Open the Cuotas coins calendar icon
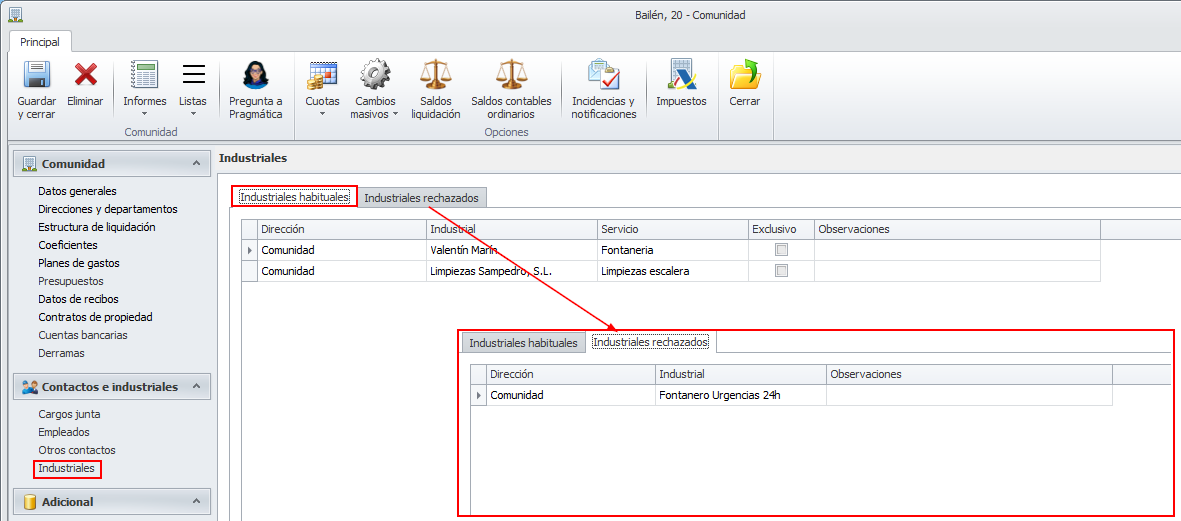This screenshot has height=521, width=1181. 322,75
